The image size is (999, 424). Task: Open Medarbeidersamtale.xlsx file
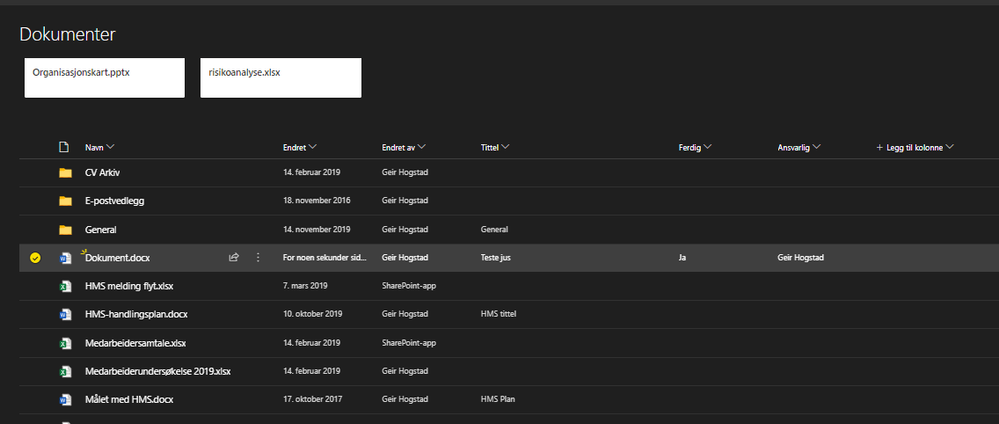tap(135, 343)
